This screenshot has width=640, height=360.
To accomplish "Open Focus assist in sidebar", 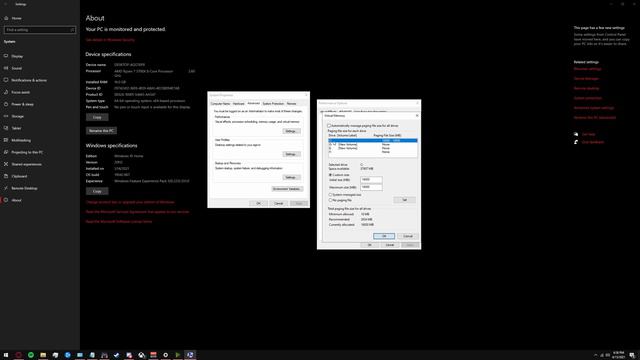I will (x=20, y=92).
